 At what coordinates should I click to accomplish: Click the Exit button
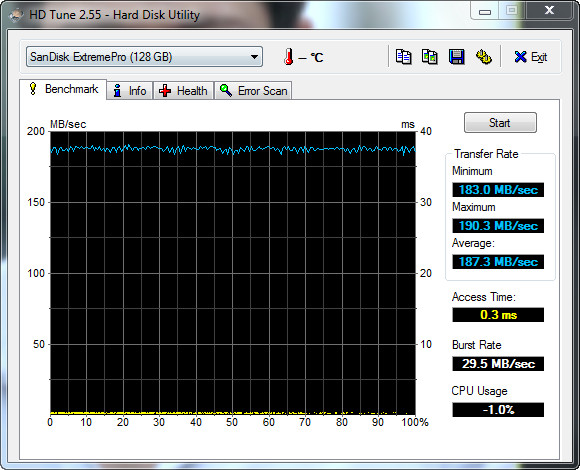tap(531, 57)
